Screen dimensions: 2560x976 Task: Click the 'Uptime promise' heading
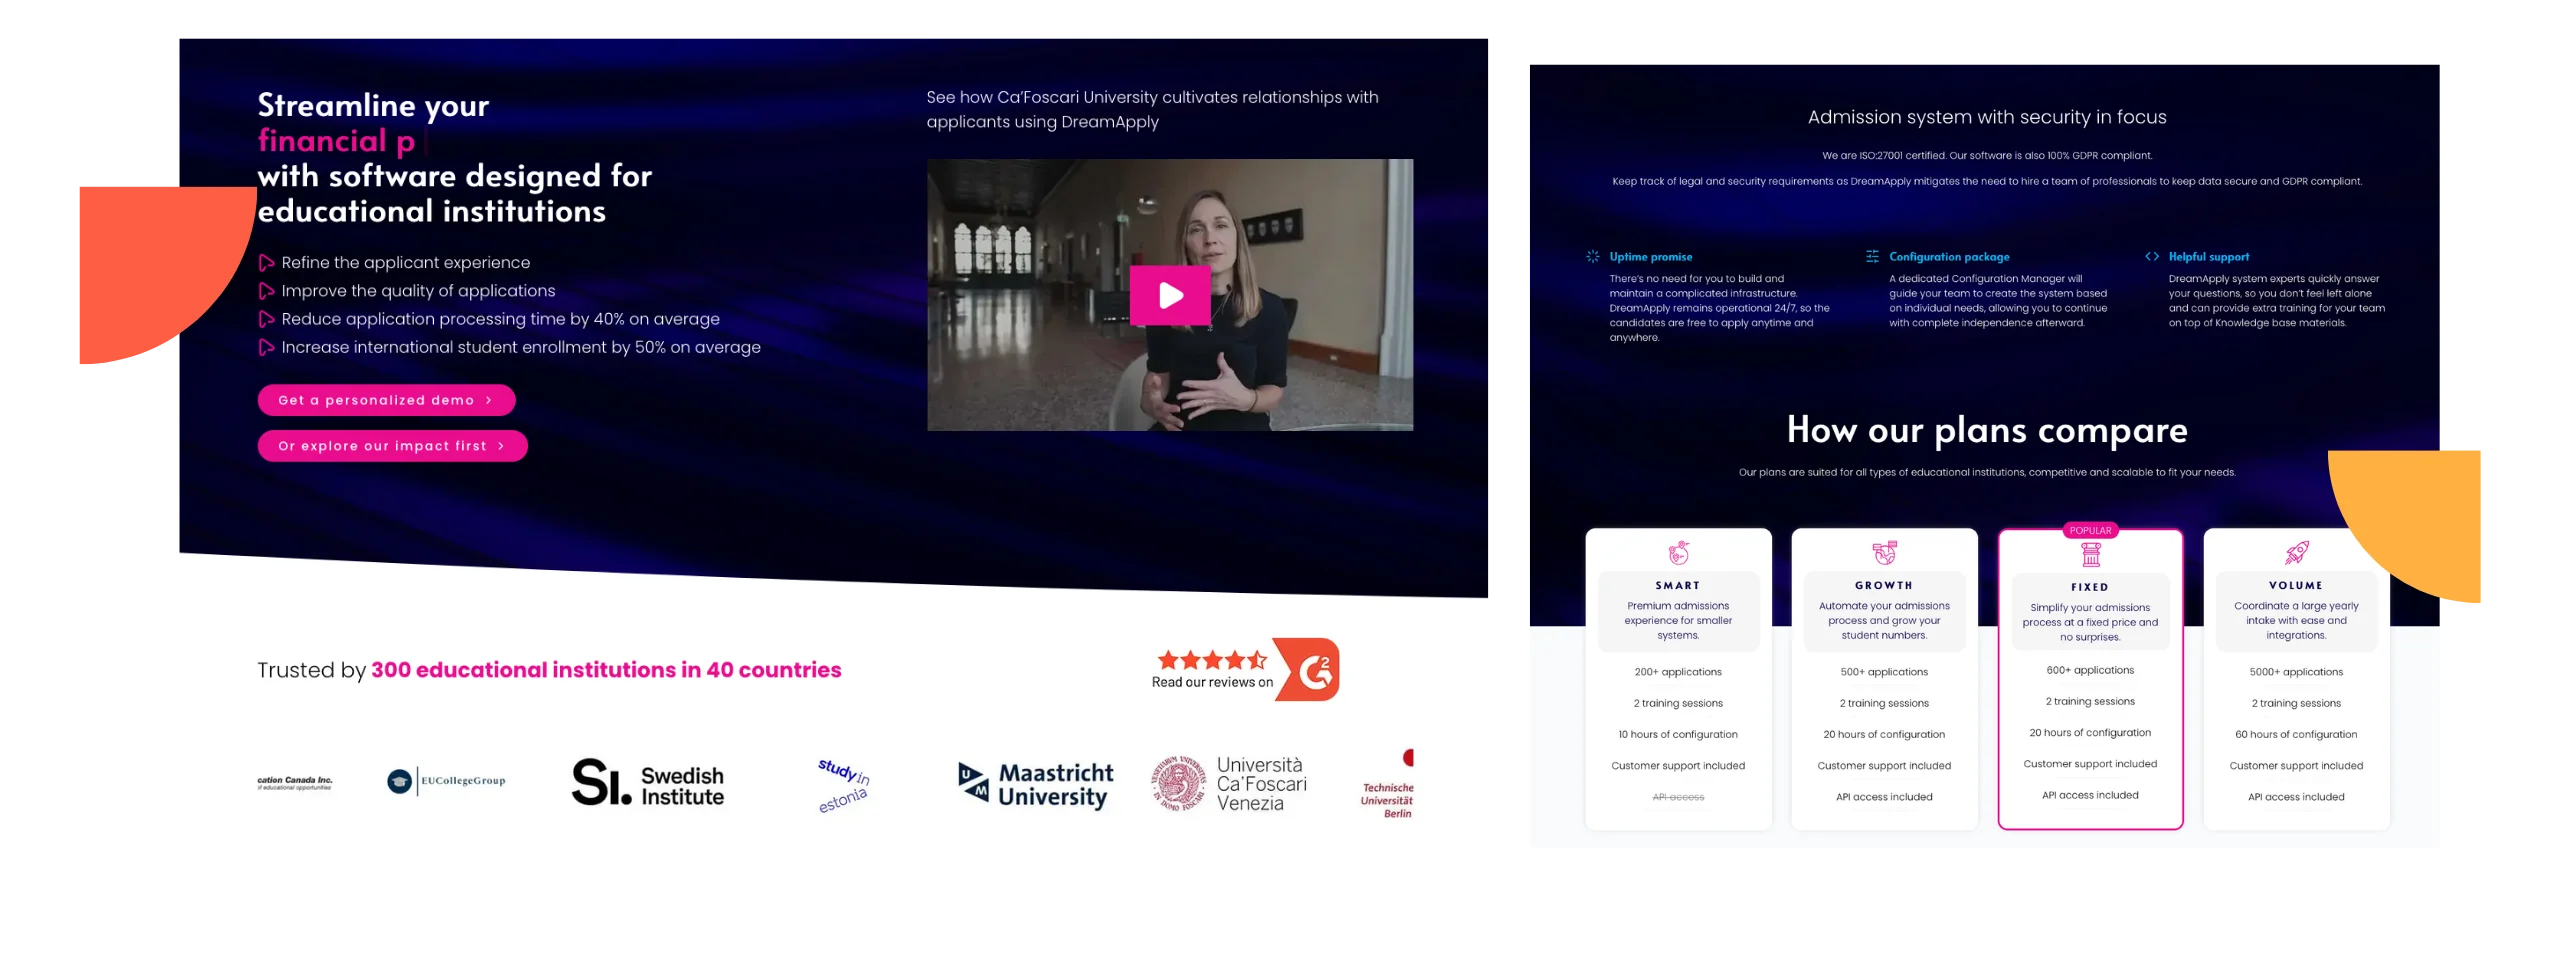pos(1650,257)
